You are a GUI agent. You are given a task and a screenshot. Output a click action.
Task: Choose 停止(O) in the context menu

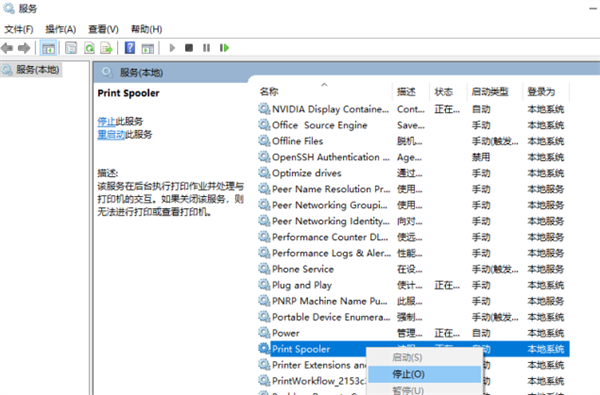click(424, 374)
